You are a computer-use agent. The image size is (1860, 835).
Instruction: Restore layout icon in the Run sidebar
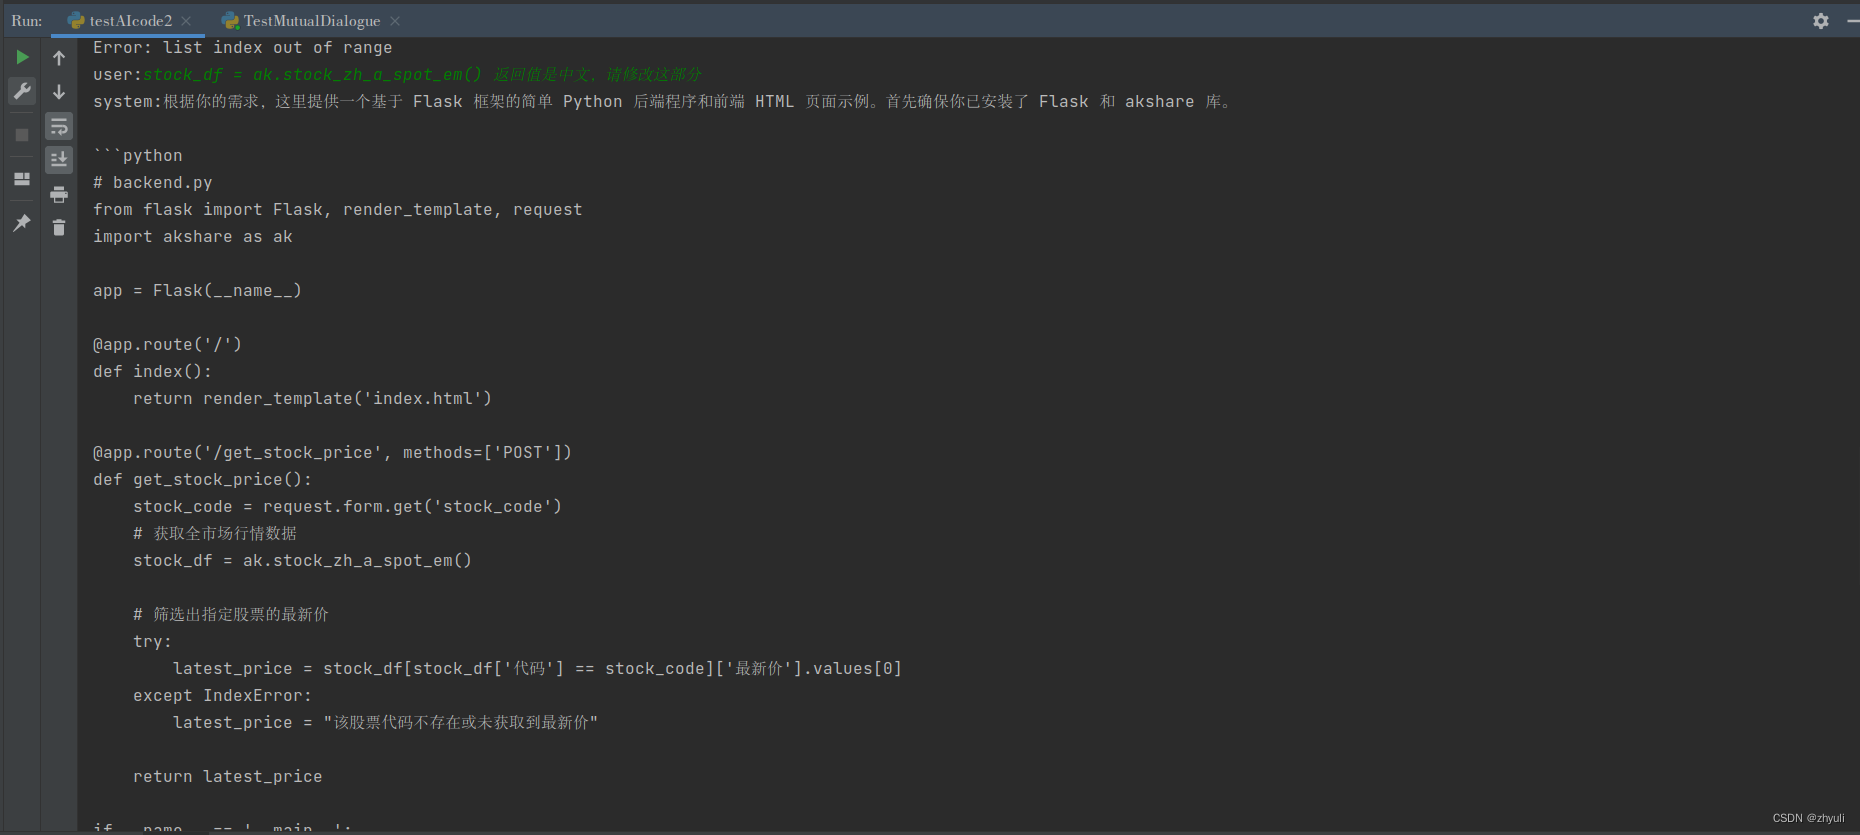(22, 179)
